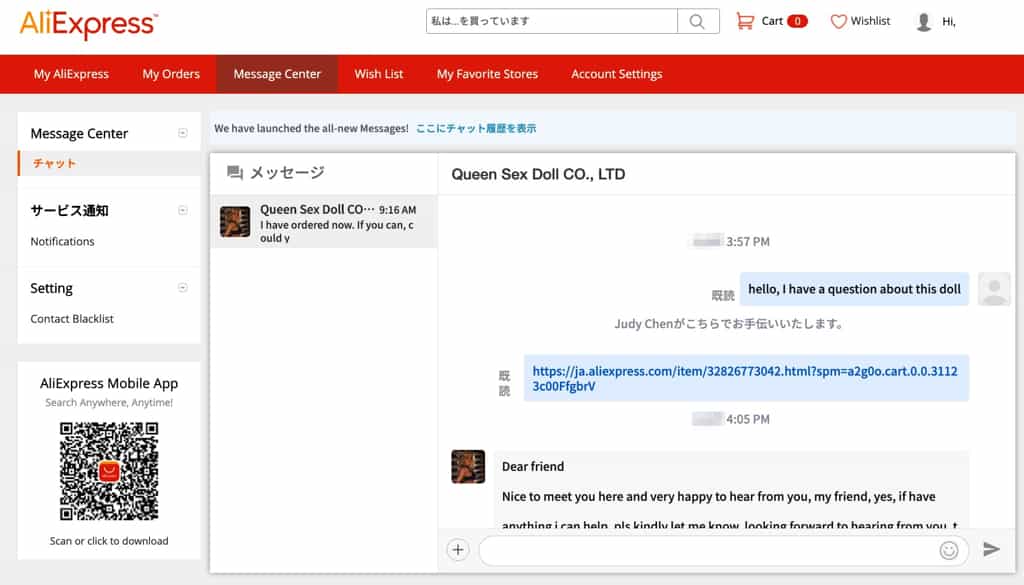Open Queen Sex Doll conversation row
The image size is (1024, 585).
[x=323, y=222]
